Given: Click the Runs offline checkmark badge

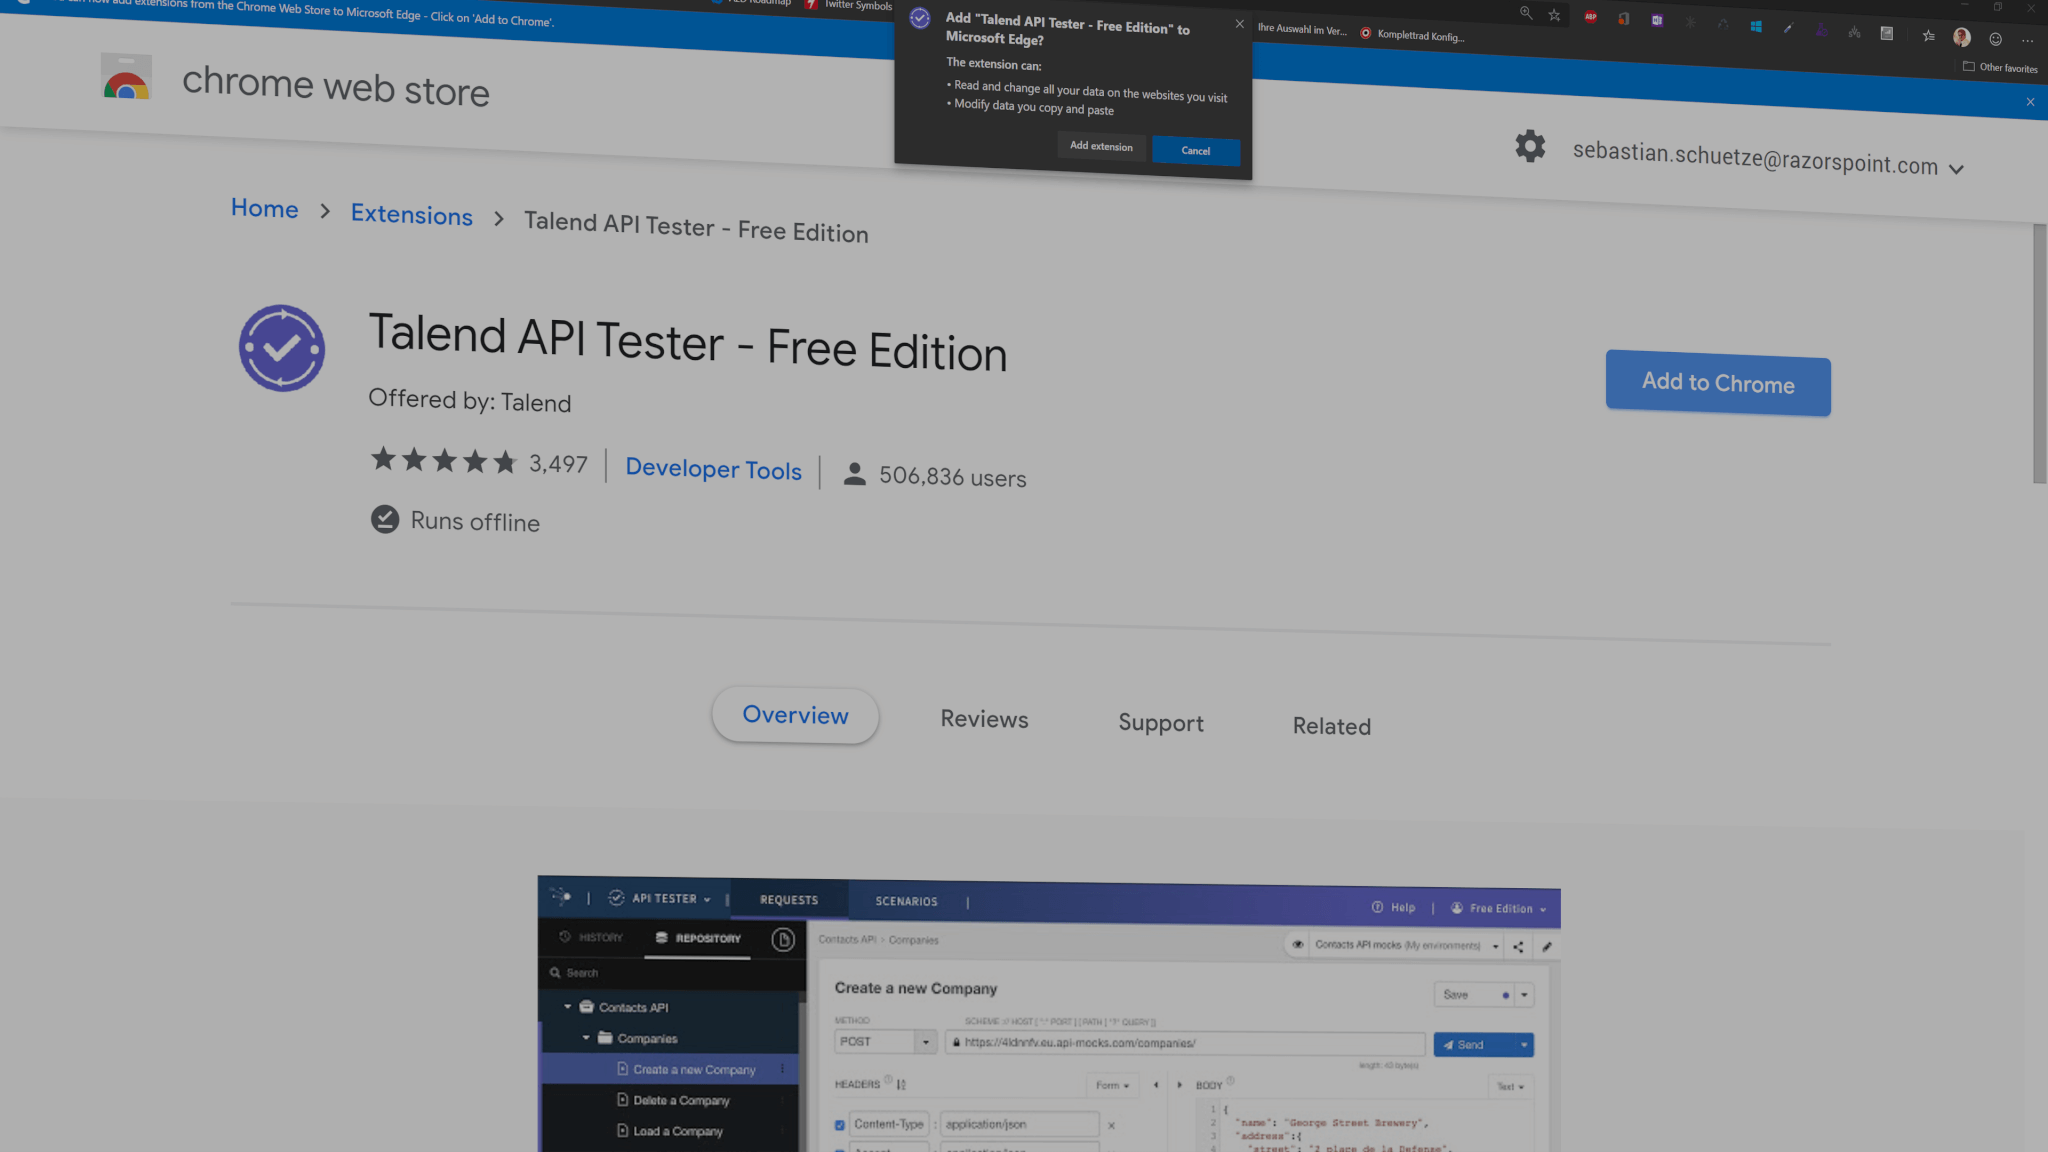Looking at the screenshot, I should tap(385, 519).
